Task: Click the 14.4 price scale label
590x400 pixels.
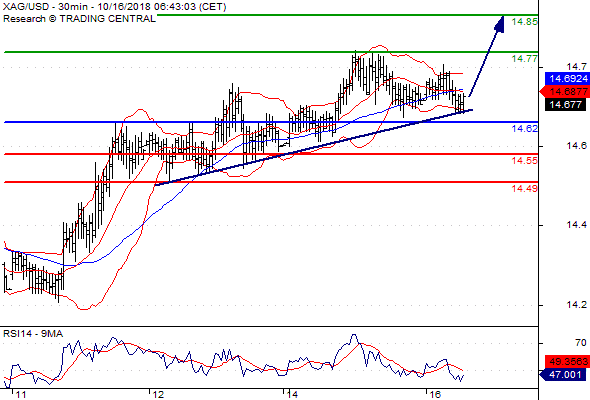Action: pyautogui.click(x=576, y=225)
